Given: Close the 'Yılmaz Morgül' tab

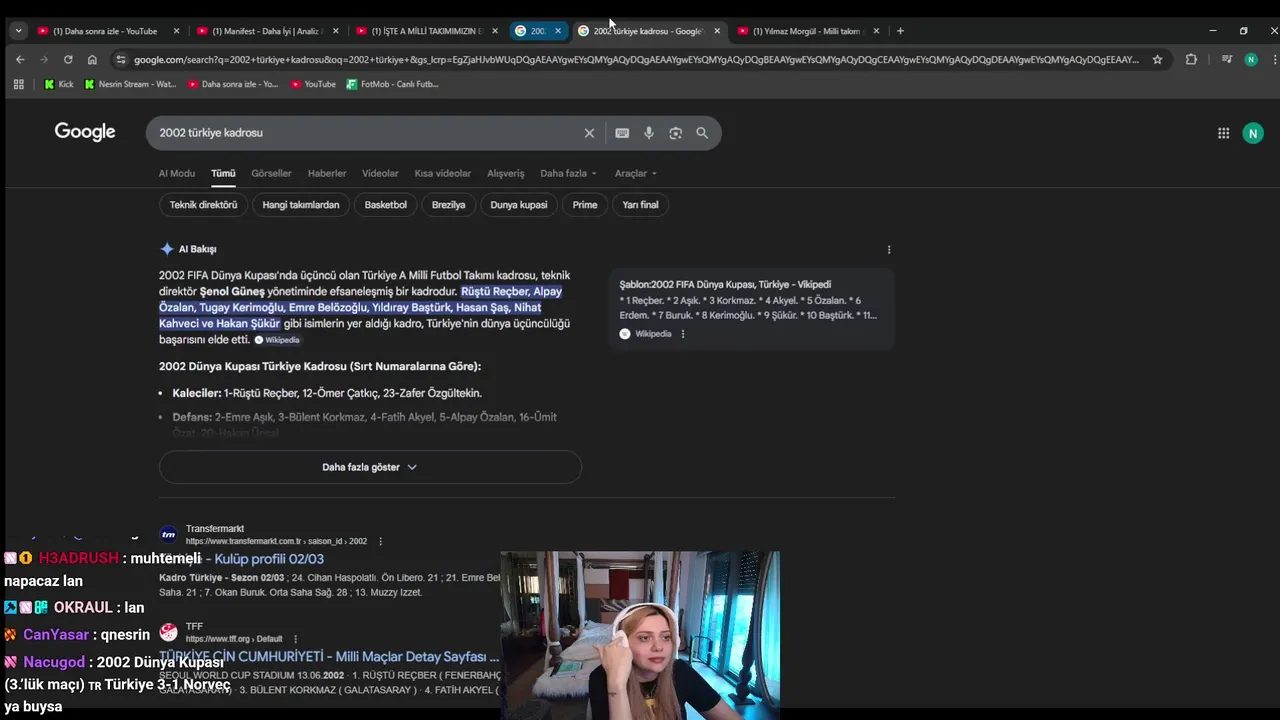Looking at the screenshot, I should [876, 31].
